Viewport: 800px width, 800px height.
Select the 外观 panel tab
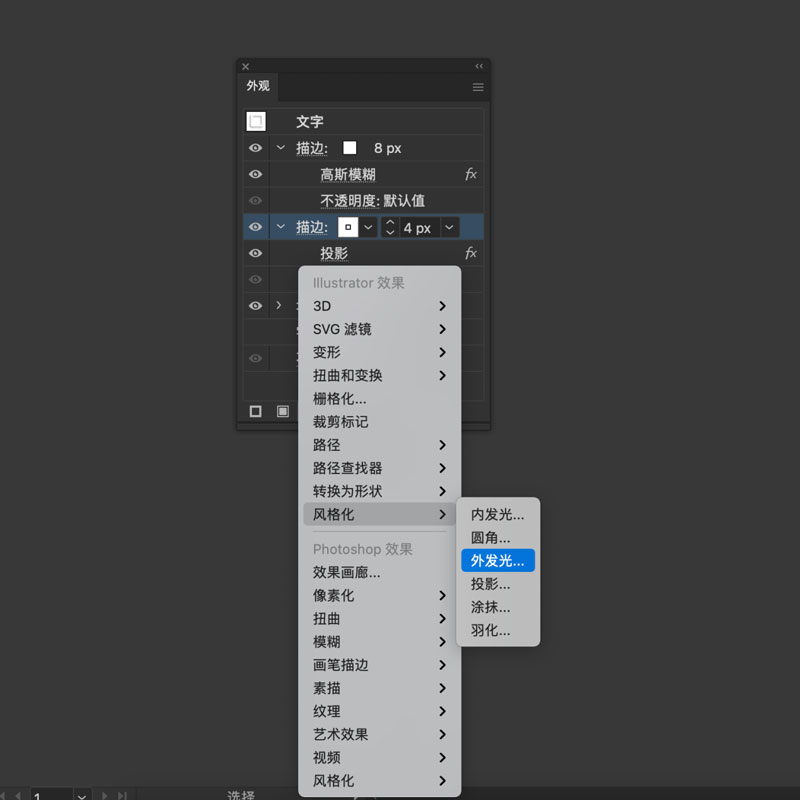pyautogui.click(x=258, y=86)
